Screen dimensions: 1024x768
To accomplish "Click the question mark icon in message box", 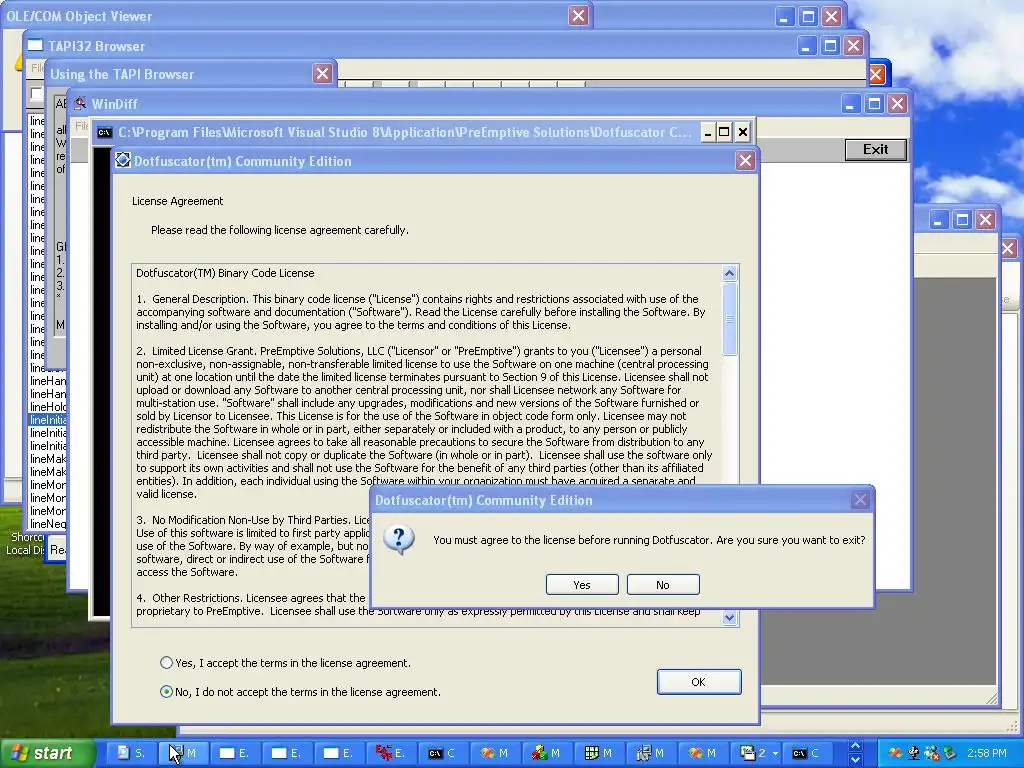I will [x=398, y=540].
